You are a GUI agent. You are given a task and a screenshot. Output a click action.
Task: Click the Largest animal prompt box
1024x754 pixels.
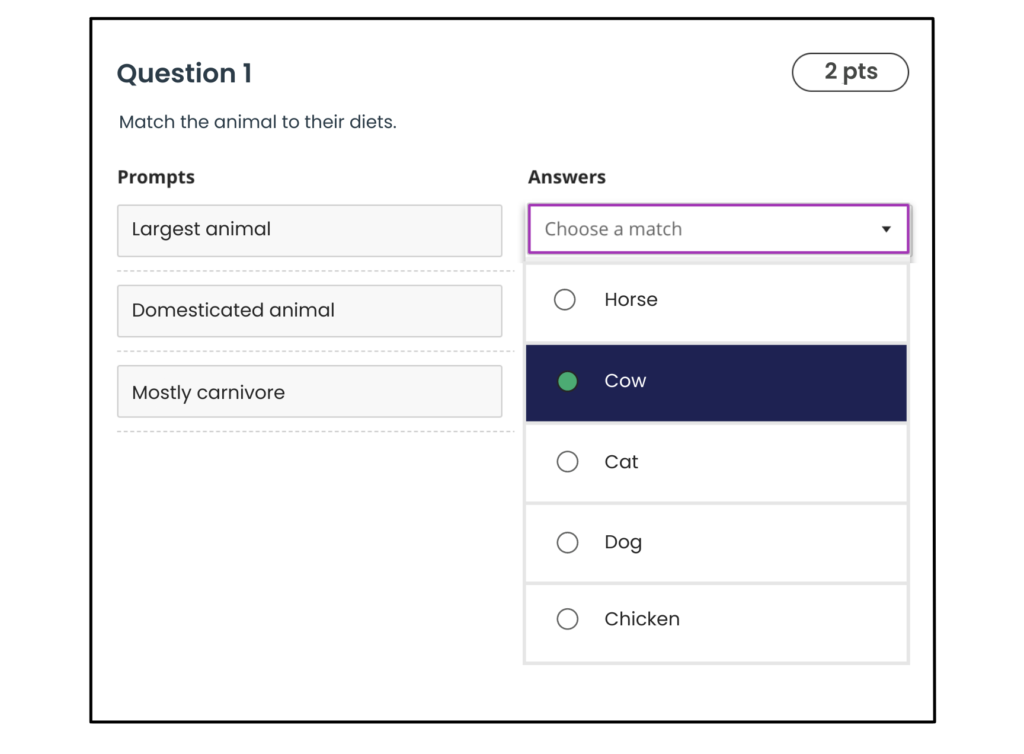point(309,230)
